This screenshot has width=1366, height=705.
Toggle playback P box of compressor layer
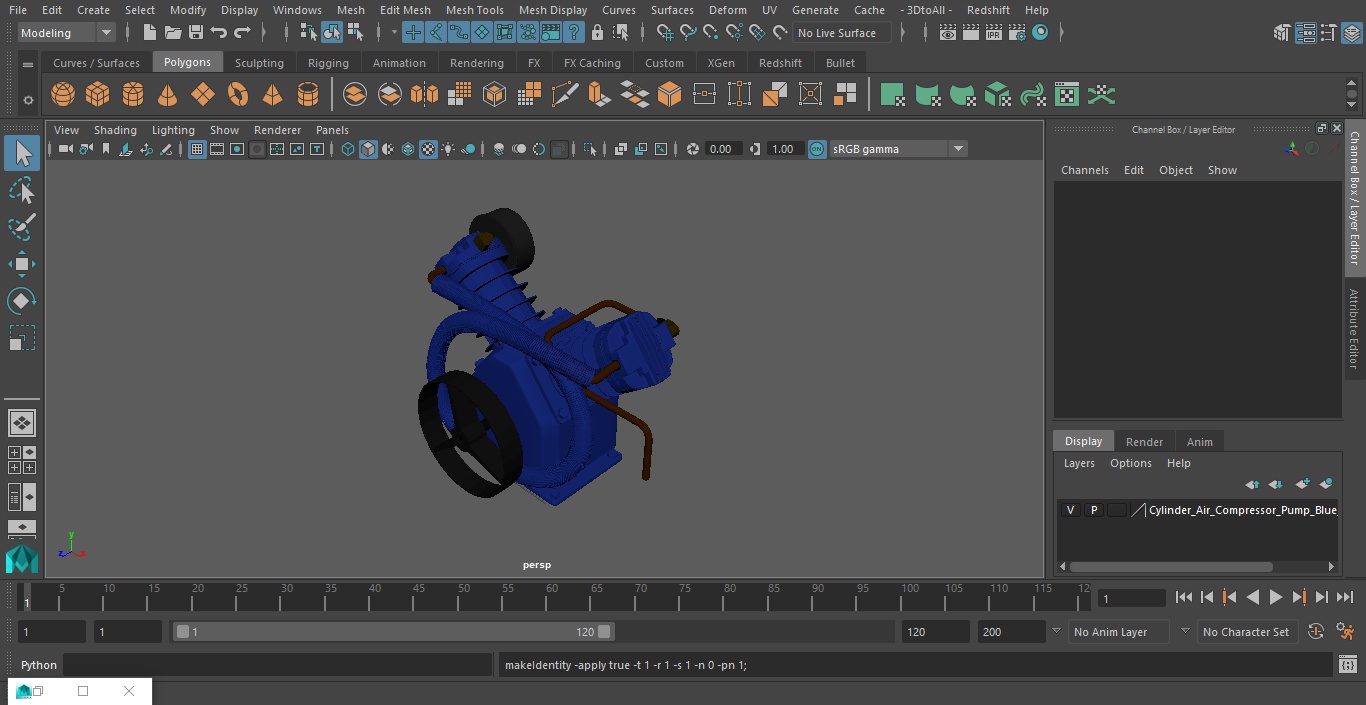pos(1094,510)
